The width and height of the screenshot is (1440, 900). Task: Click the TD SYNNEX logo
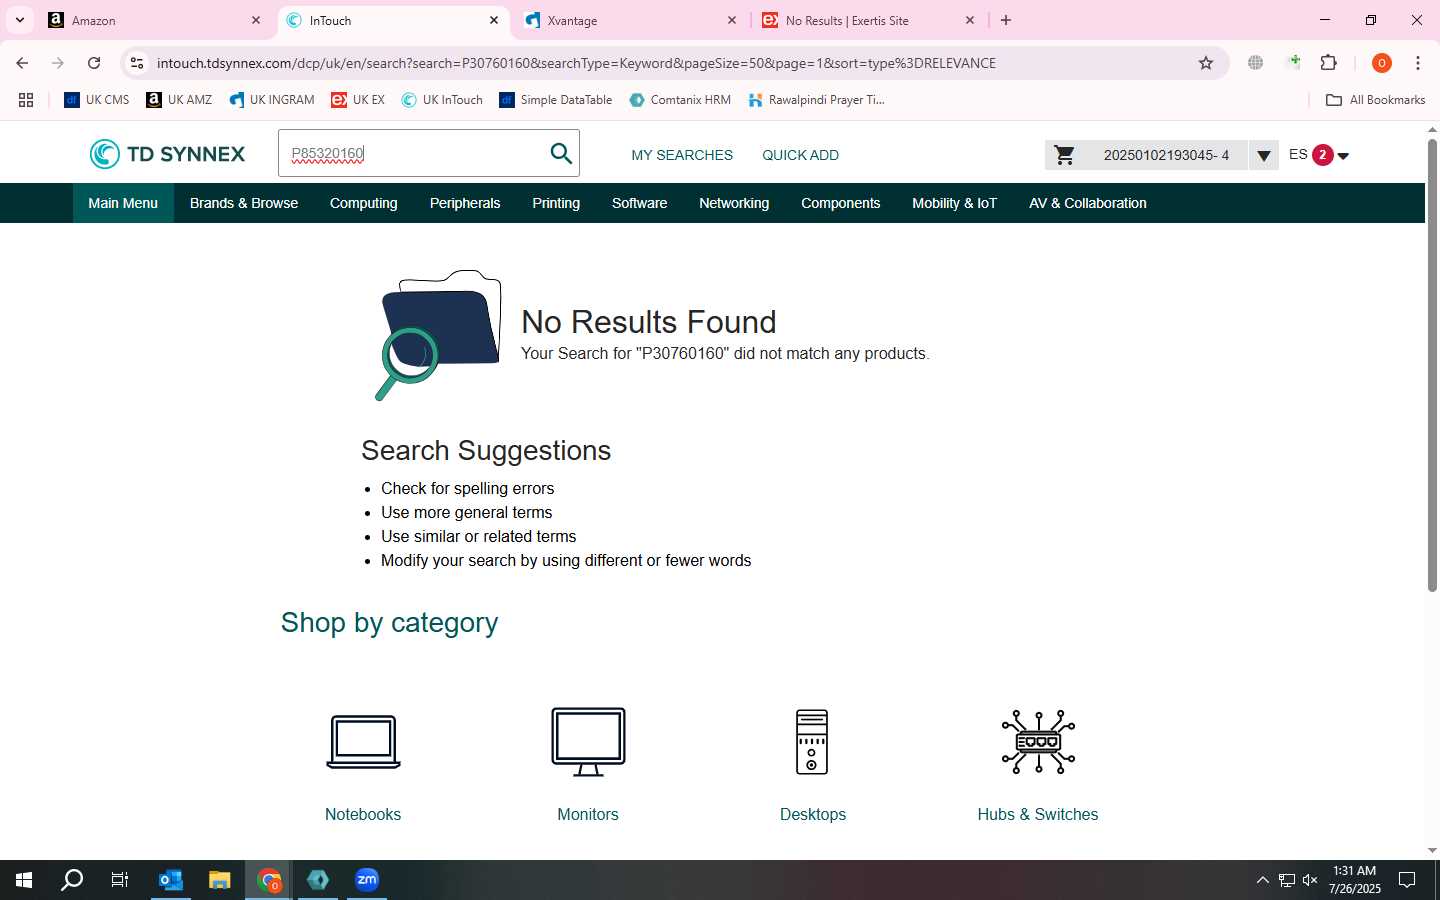pos(167,154)
